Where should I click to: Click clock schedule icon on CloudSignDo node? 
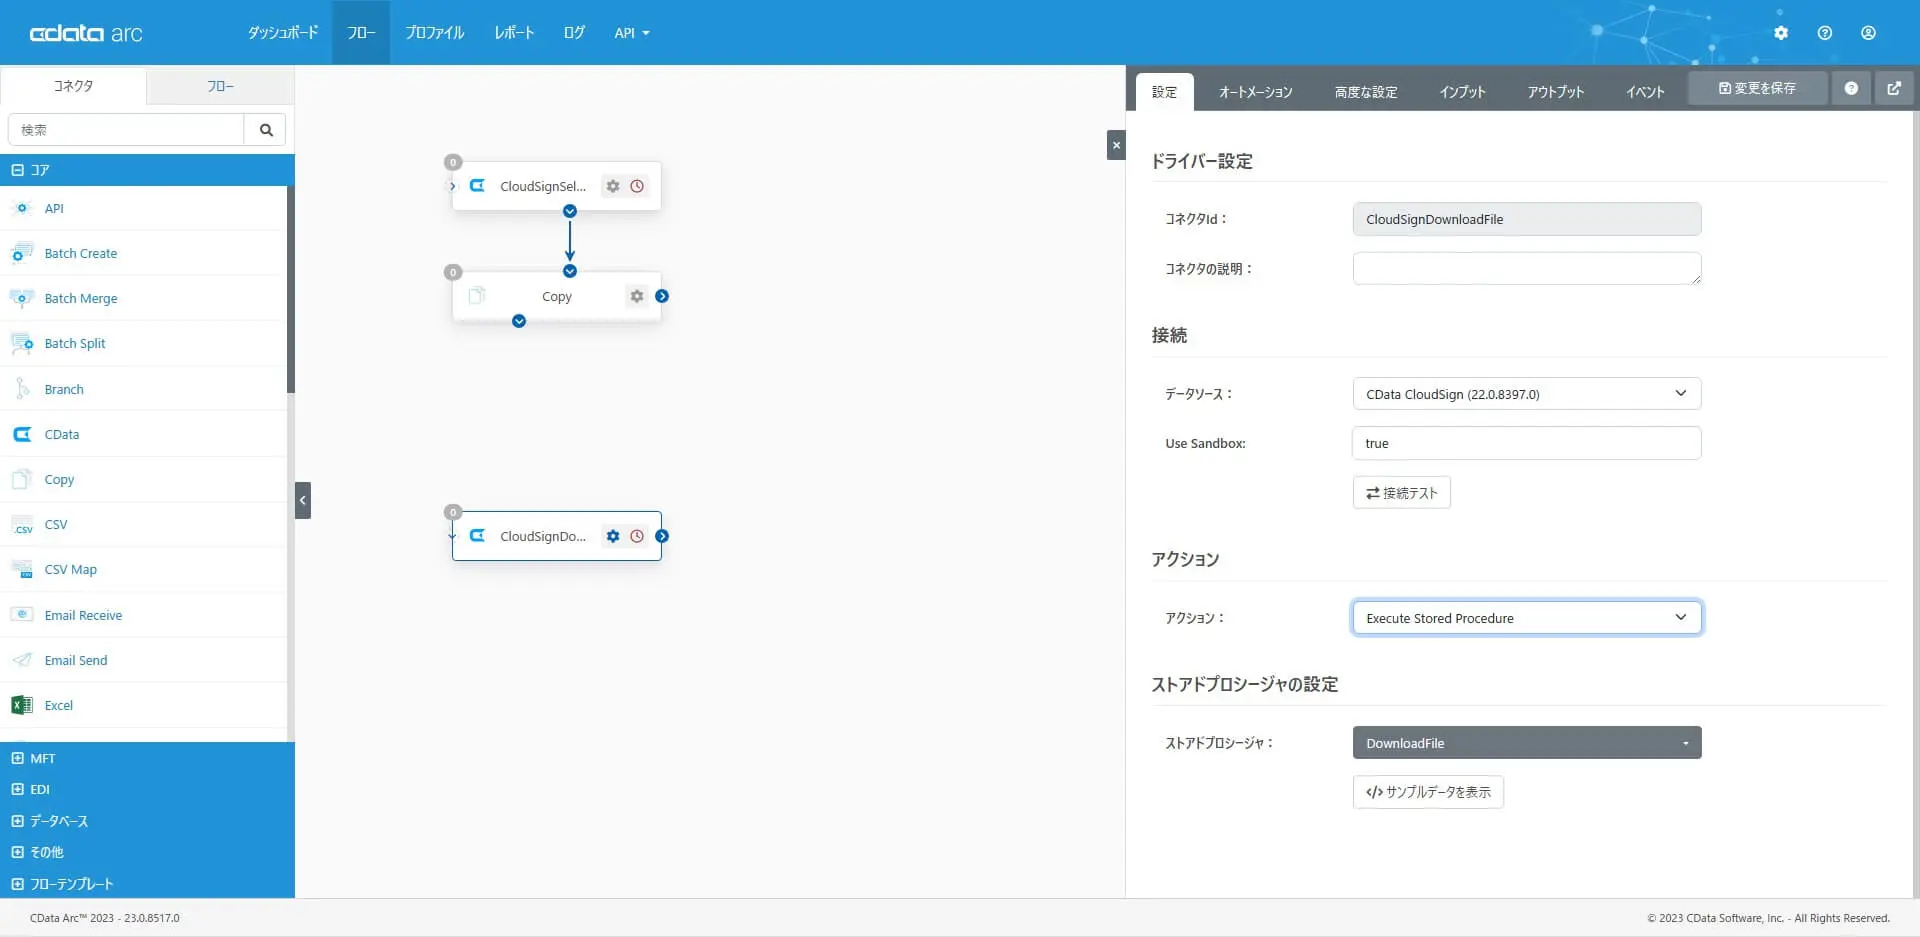click(637, 536)
